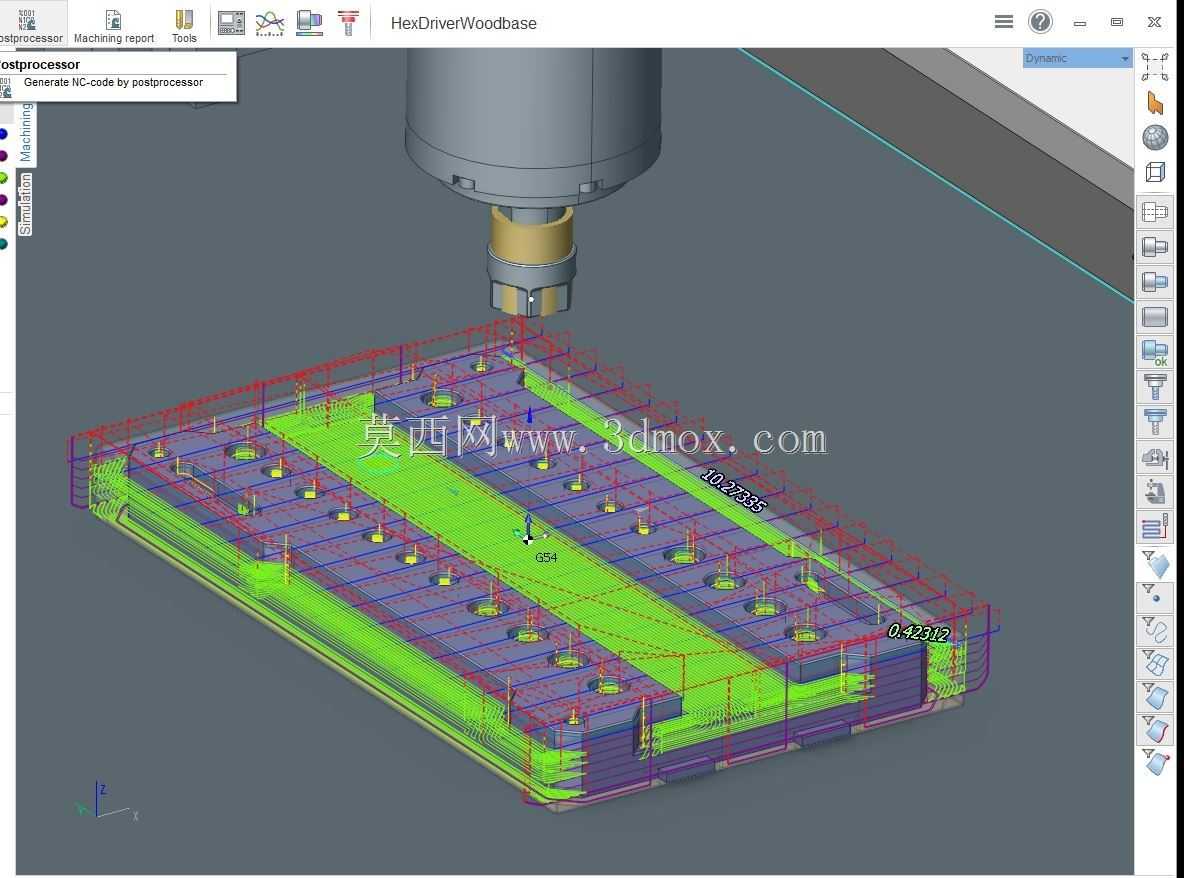The height and width of the screenshot is (878, 1184).
Task: Click the red milling tool icon in top toolbar
Action: (x=348, y=23)
